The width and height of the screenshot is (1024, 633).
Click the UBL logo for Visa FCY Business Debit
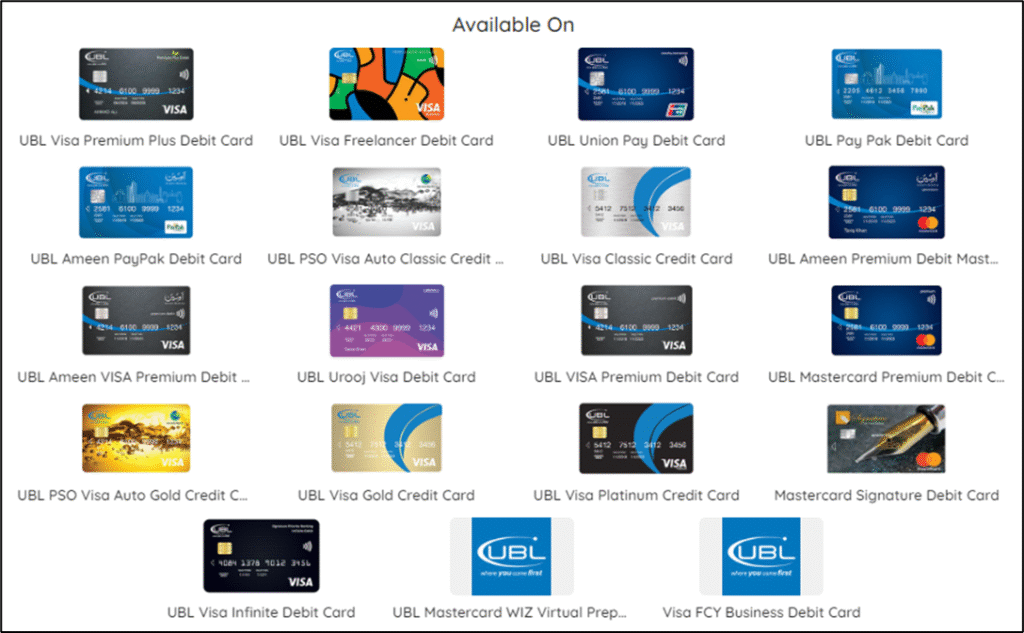coord(761,556)
